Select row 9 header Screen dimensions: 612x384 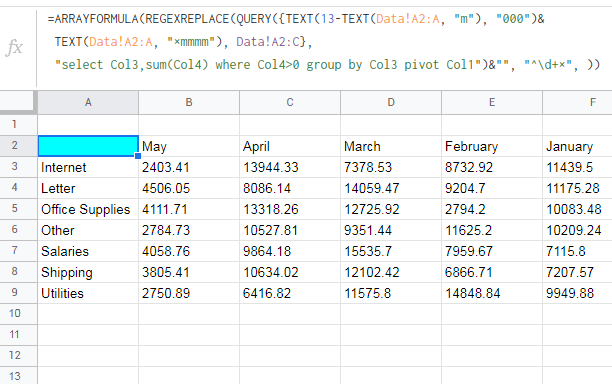(18, 293)
